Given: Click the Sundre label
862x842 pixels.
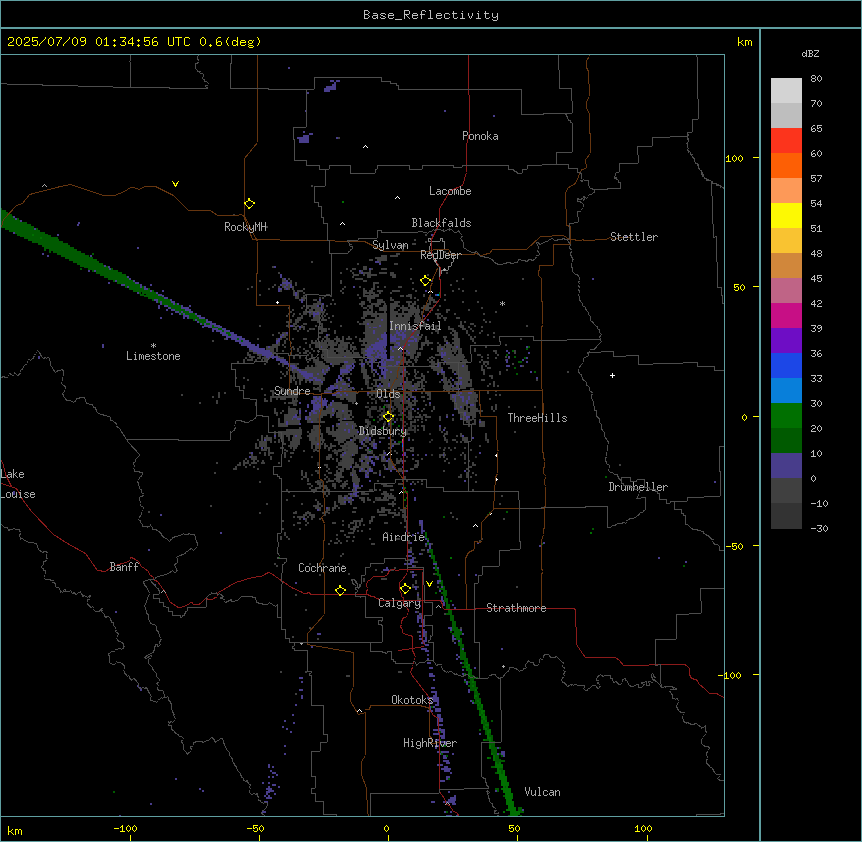Looking at the screenshot, I should (292, 391).
